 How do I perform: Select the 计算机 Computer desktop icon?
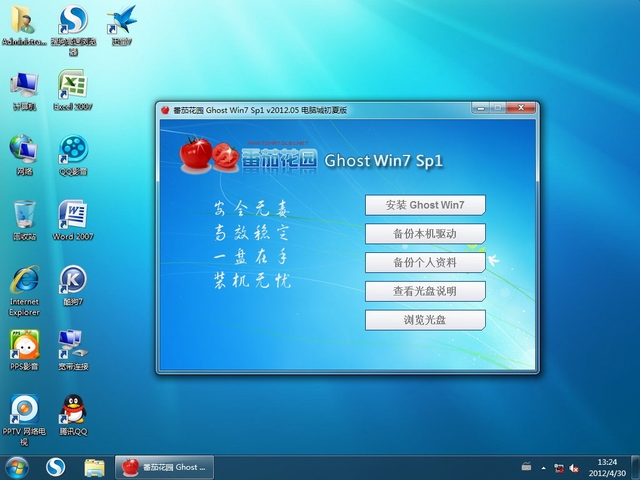[24, 91]
